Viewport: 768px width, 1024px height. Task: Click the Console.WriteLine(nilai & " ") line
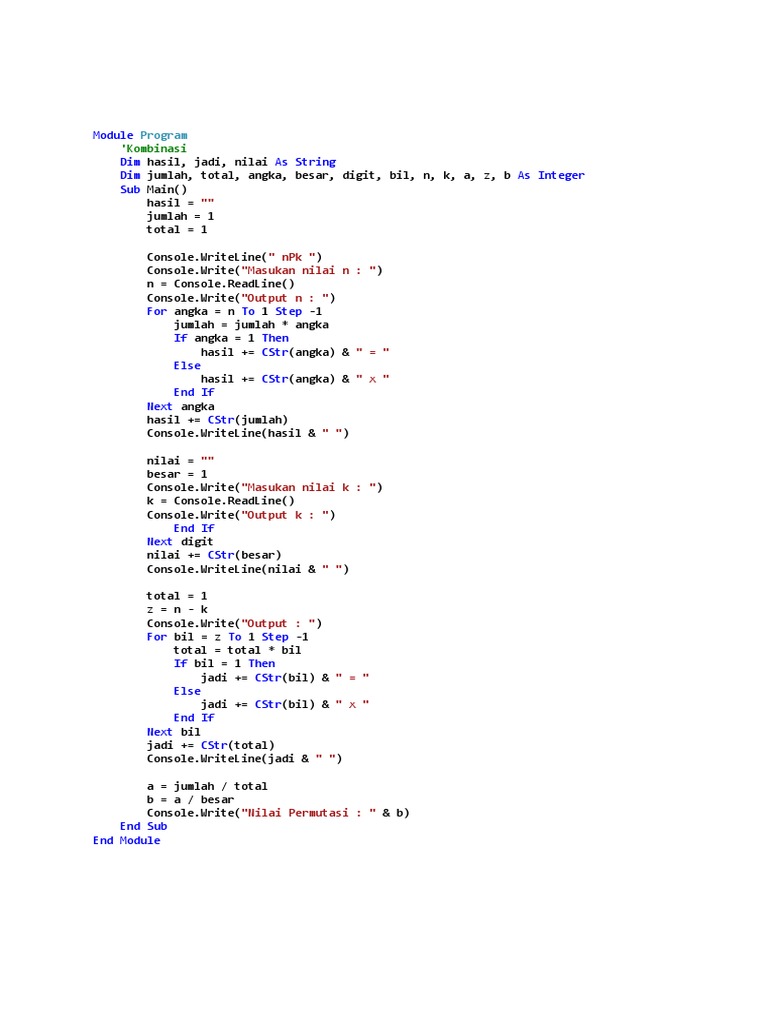pos(248,569)
